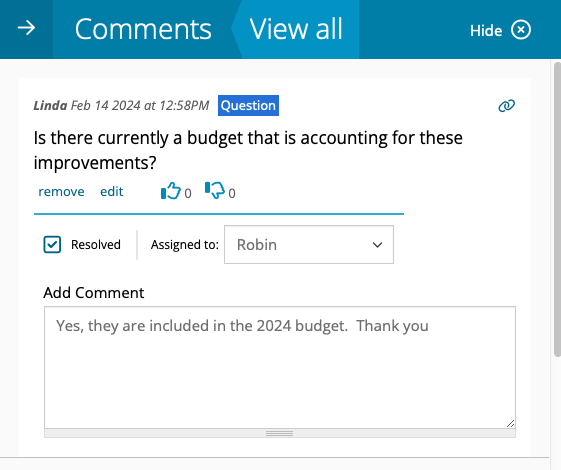Click the remove link
The height and width of the screenshot is (470, 561).
click(x=61, y=192)
